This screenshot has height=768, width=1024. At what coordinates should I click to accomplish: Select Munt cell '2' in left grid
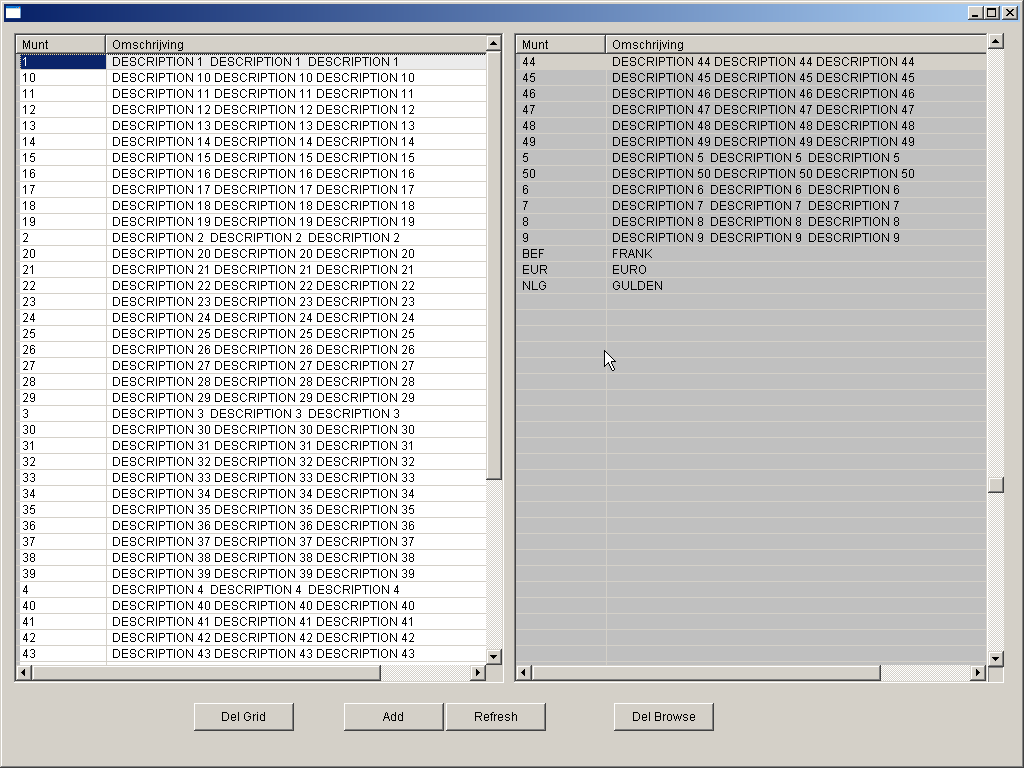coord(61,238)
